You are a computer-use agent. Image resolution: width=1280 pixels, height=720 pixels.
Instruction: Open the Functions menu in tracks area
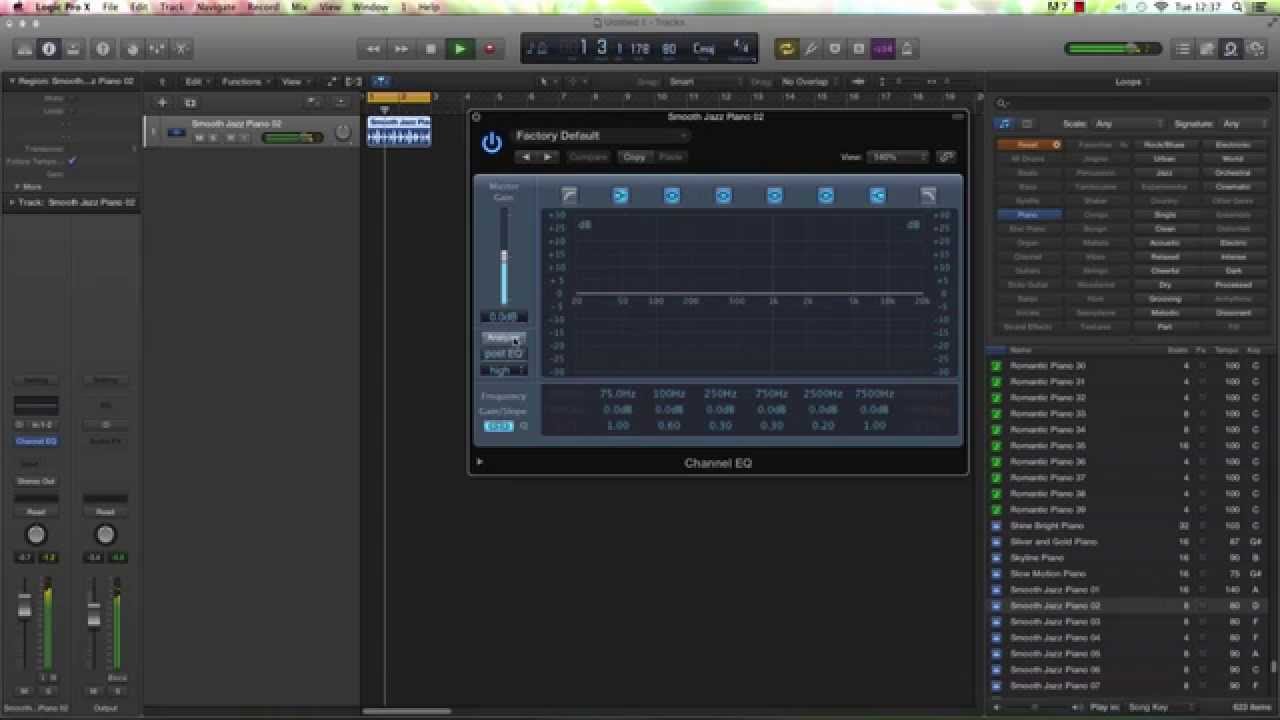click(x=245, y=81)
